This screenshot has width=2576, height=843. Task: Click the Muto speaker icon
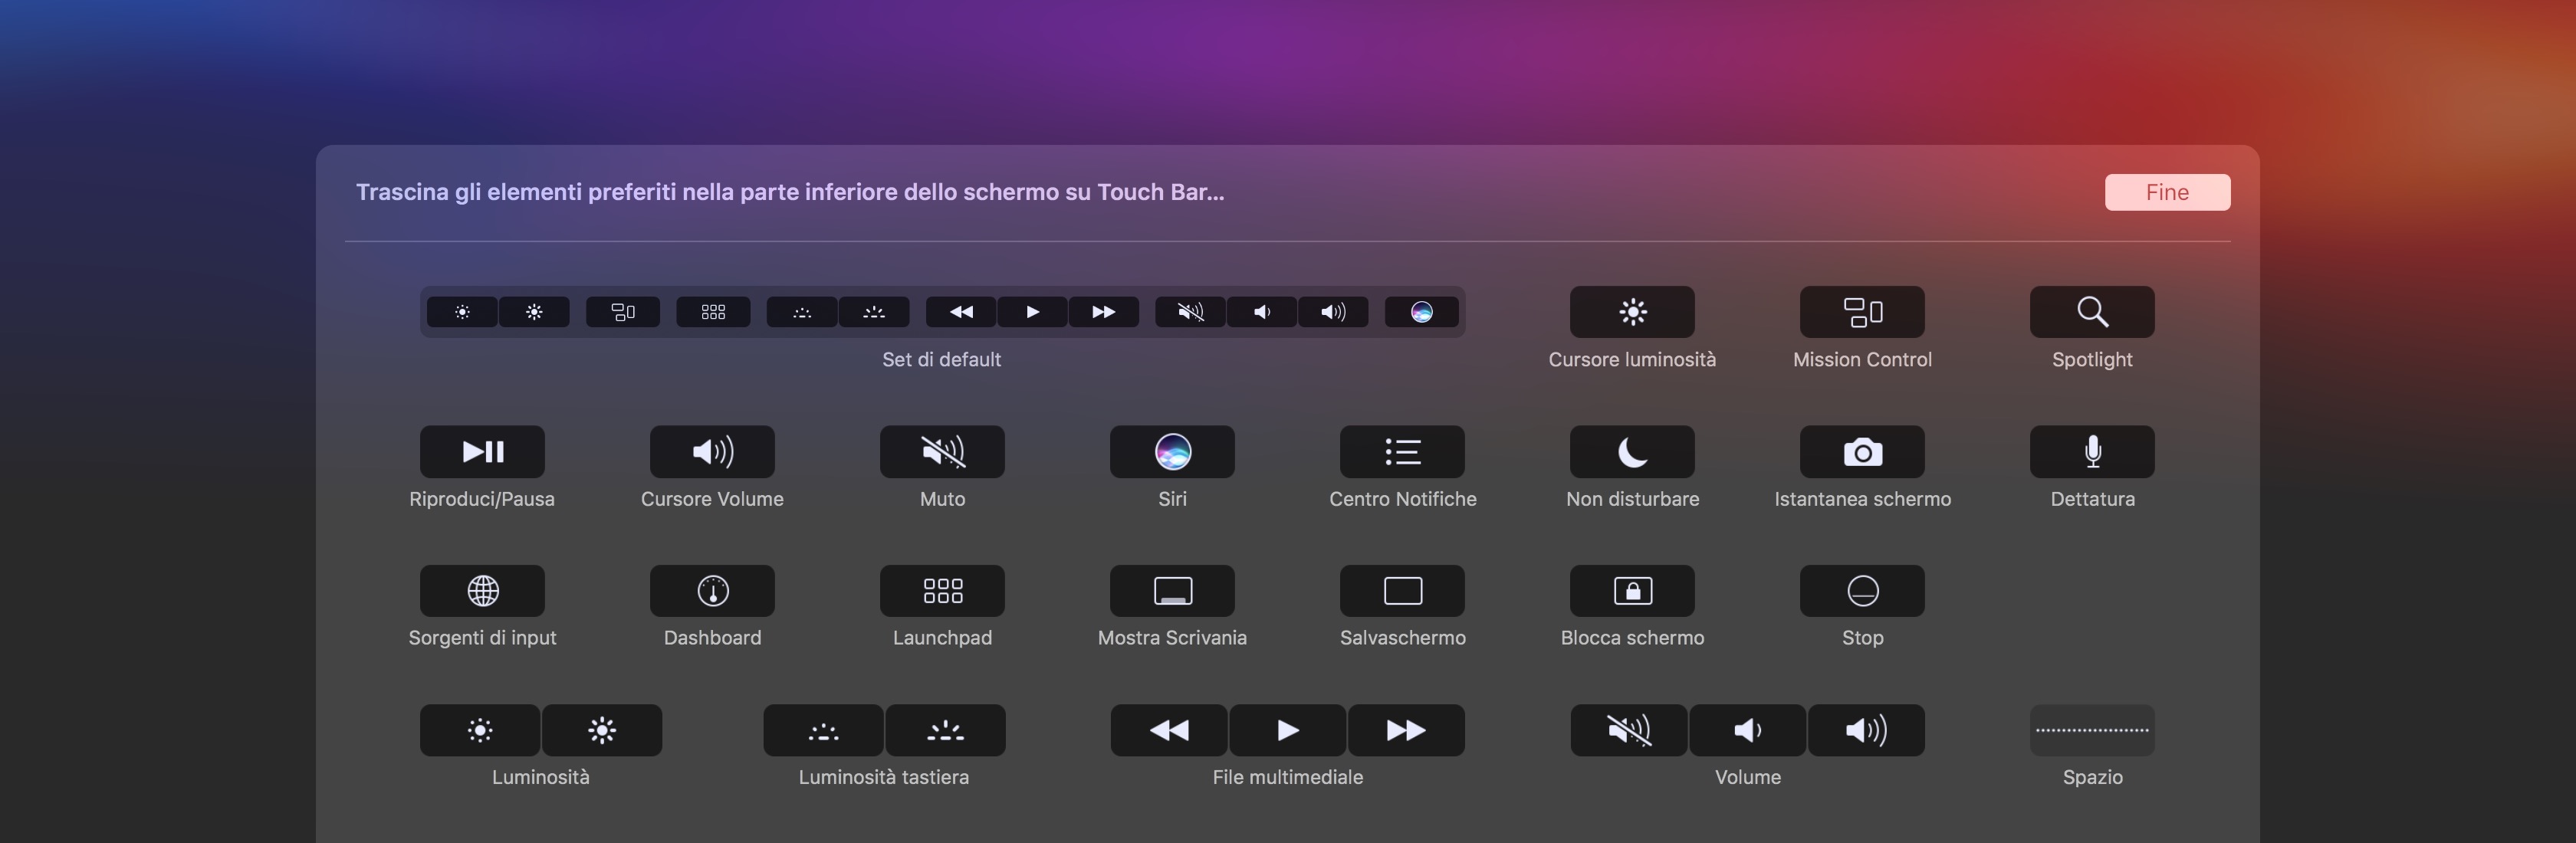942,452
